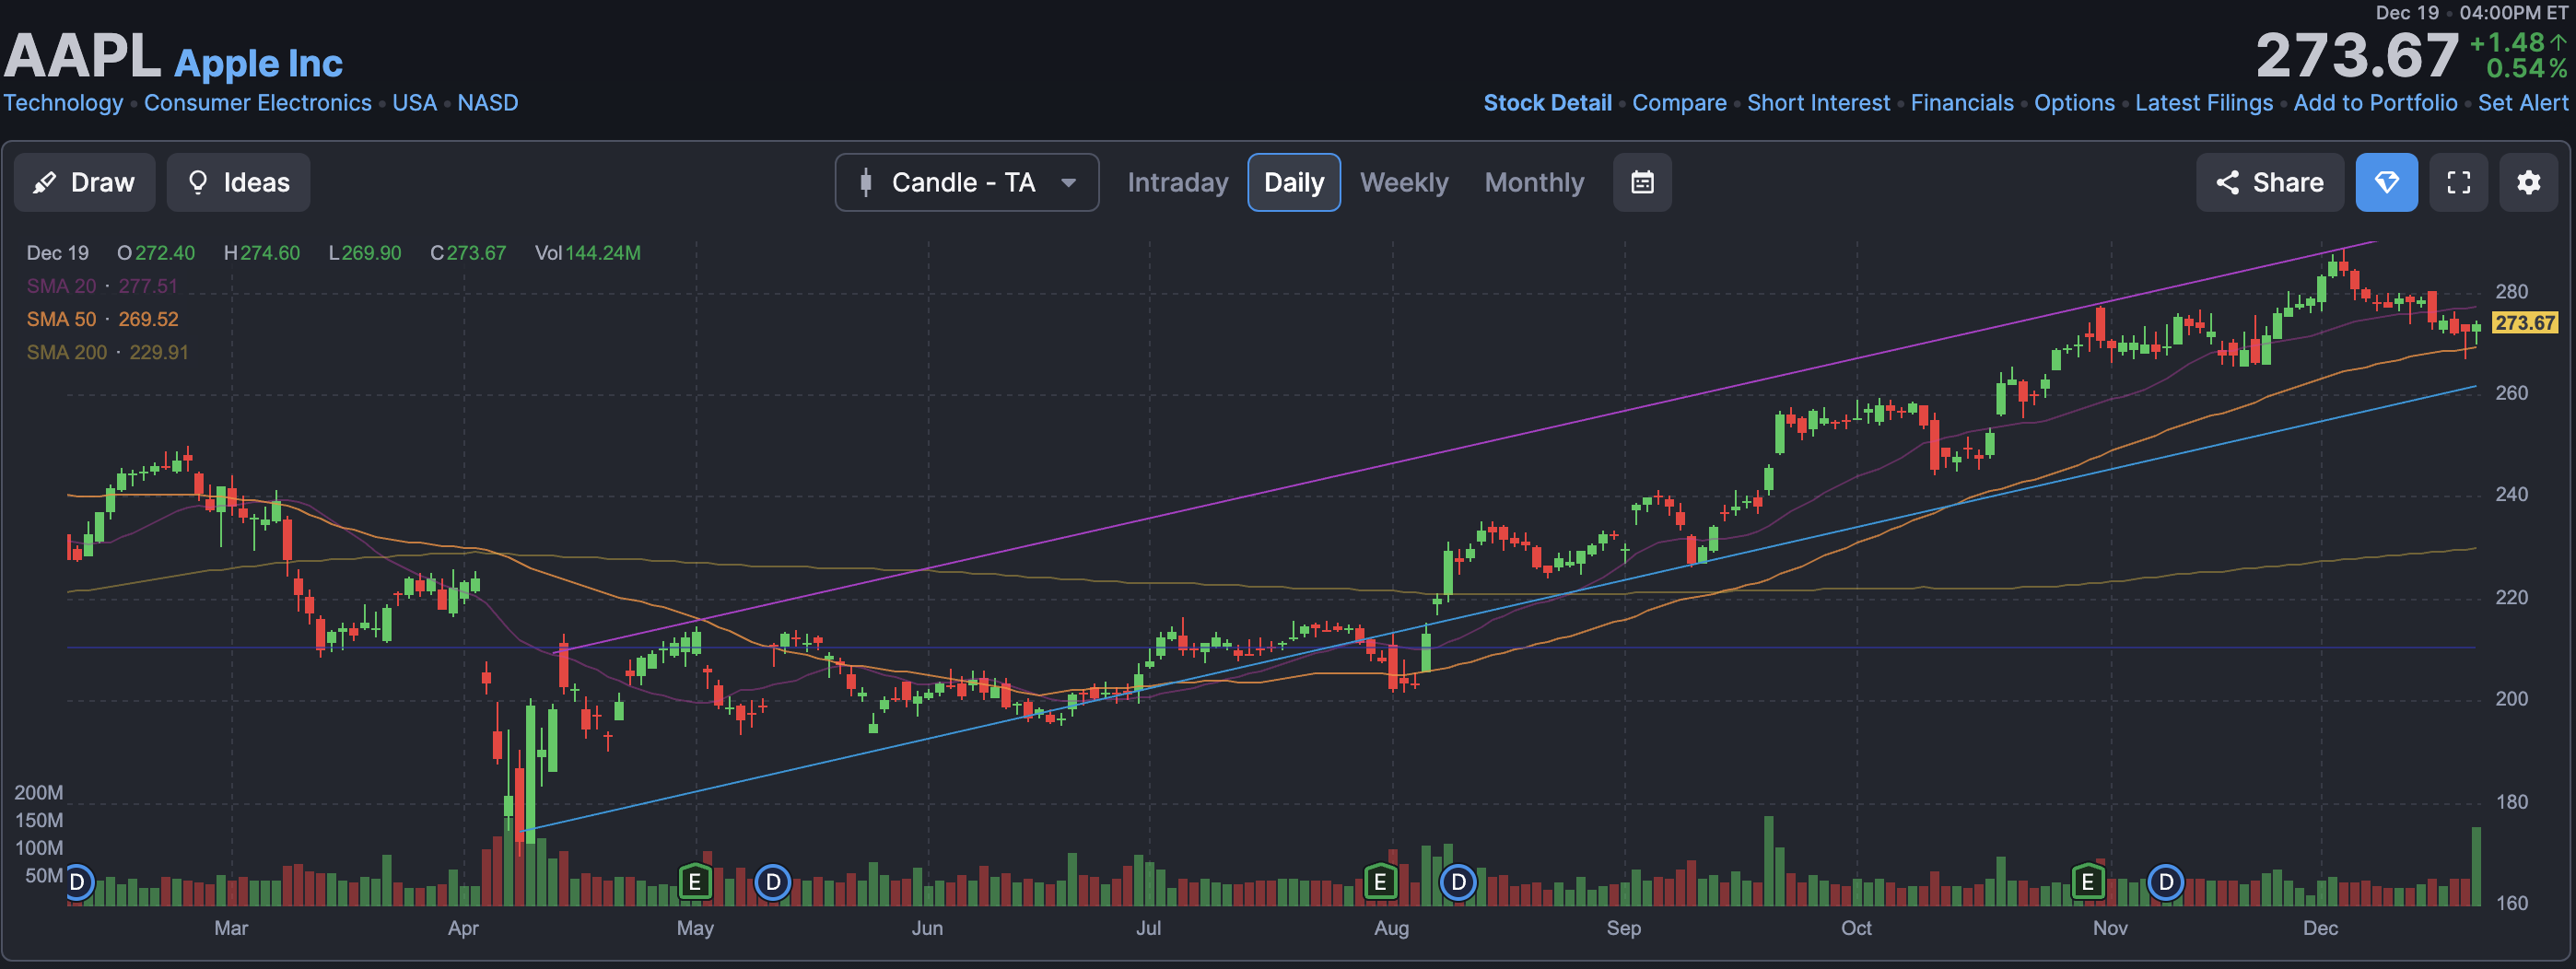Viewport: 2576px width, 969px height.
Task: Open the Latest Filings link
Action: point(2203,103)
